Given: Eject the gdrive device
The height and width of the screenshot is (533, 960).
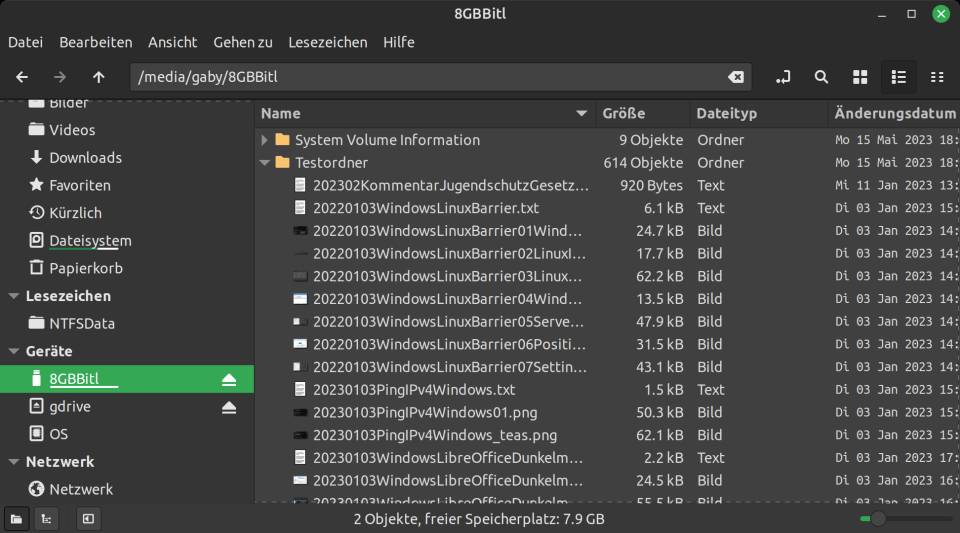Looking at the screenshot, I should (x=229, y=408).
